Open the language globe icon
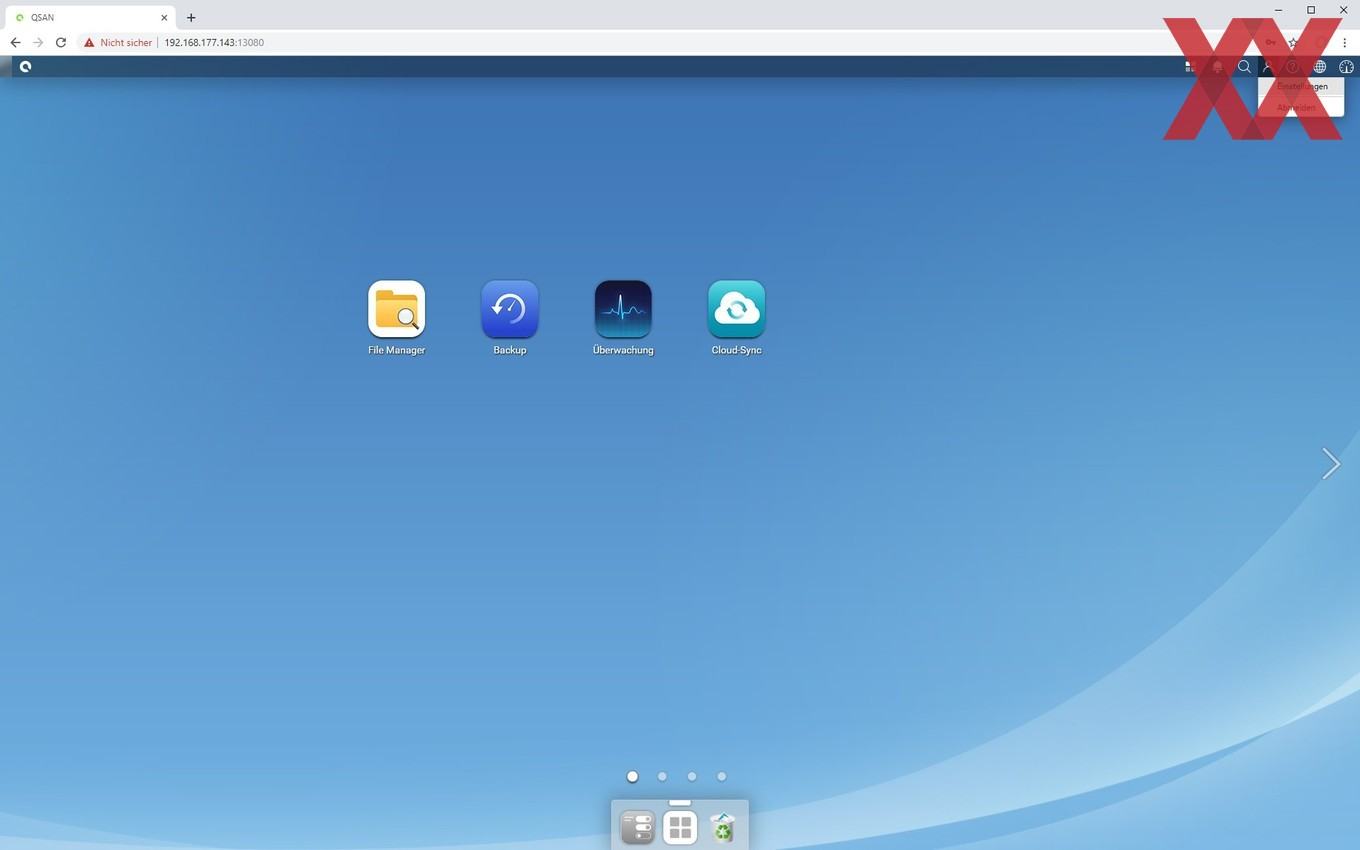 pyautogui.click(x=1320, y=67)
